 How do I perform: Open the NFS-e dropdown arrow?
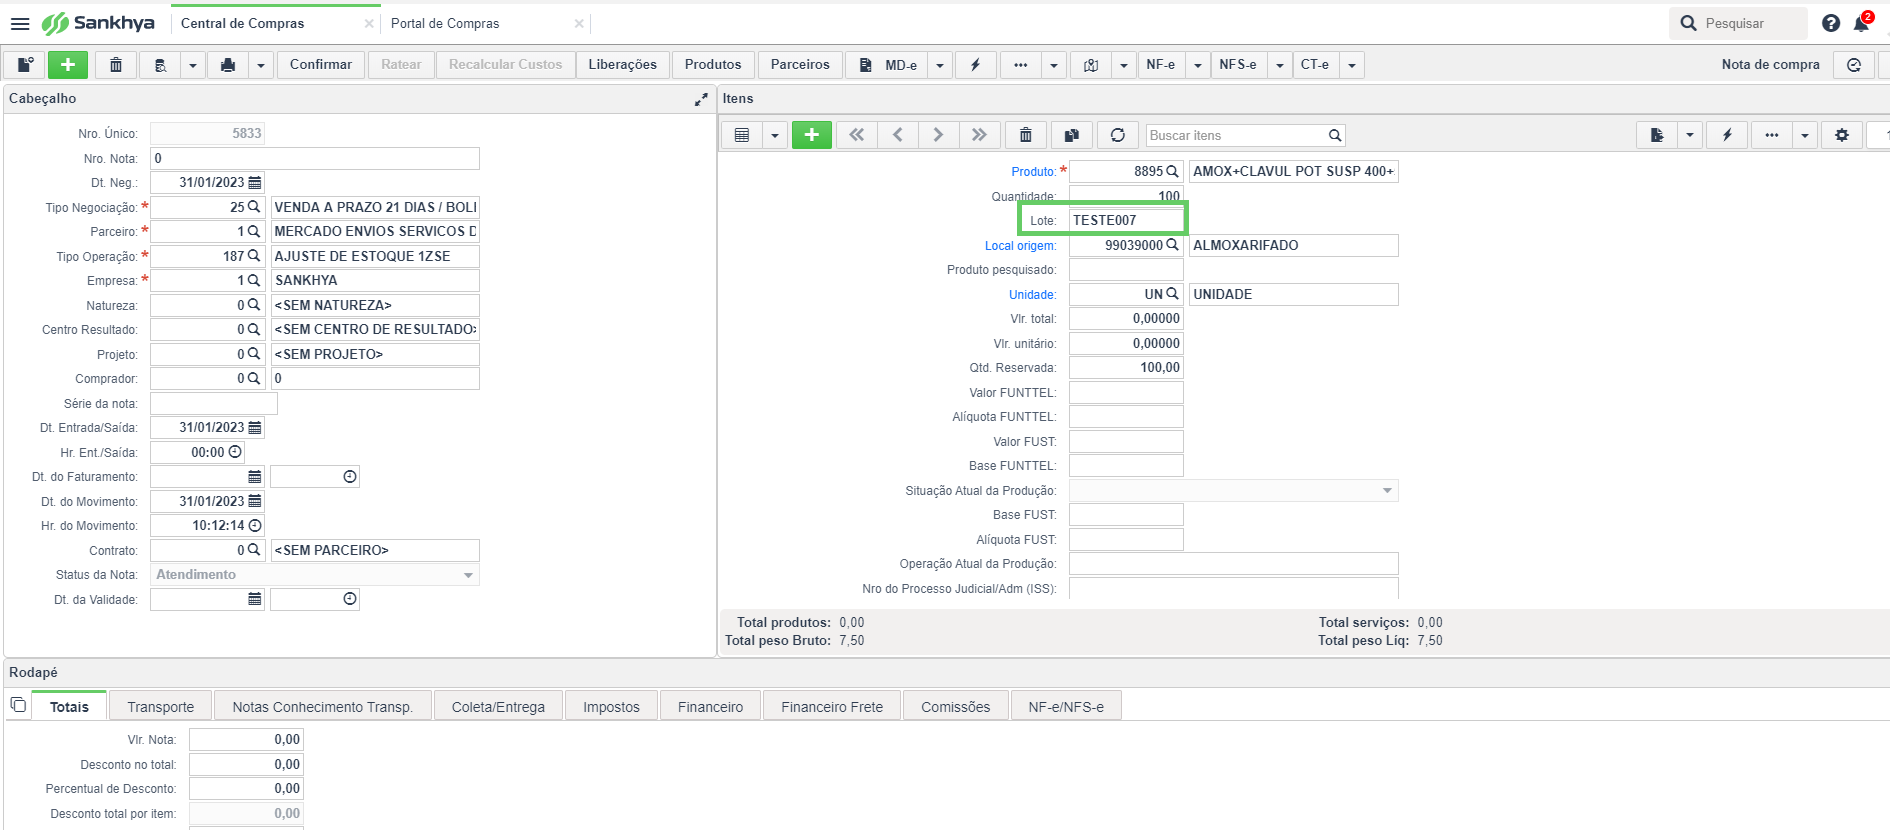tap(1279, 64)
